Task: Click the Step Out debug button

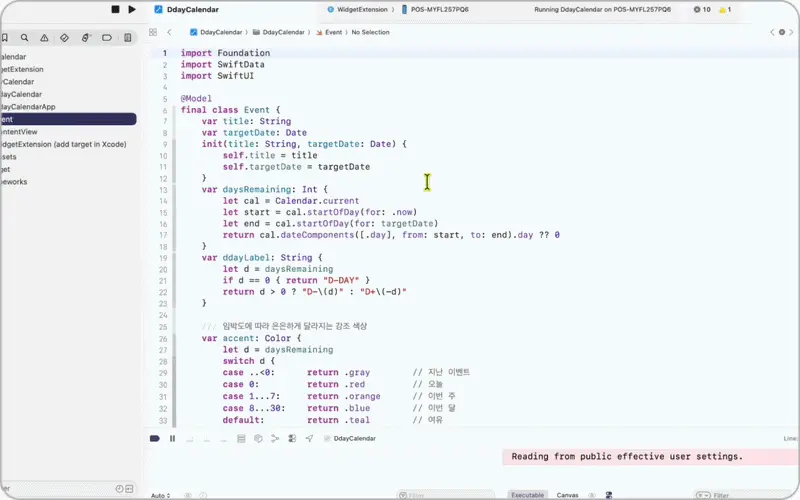Action: (223, 439)
